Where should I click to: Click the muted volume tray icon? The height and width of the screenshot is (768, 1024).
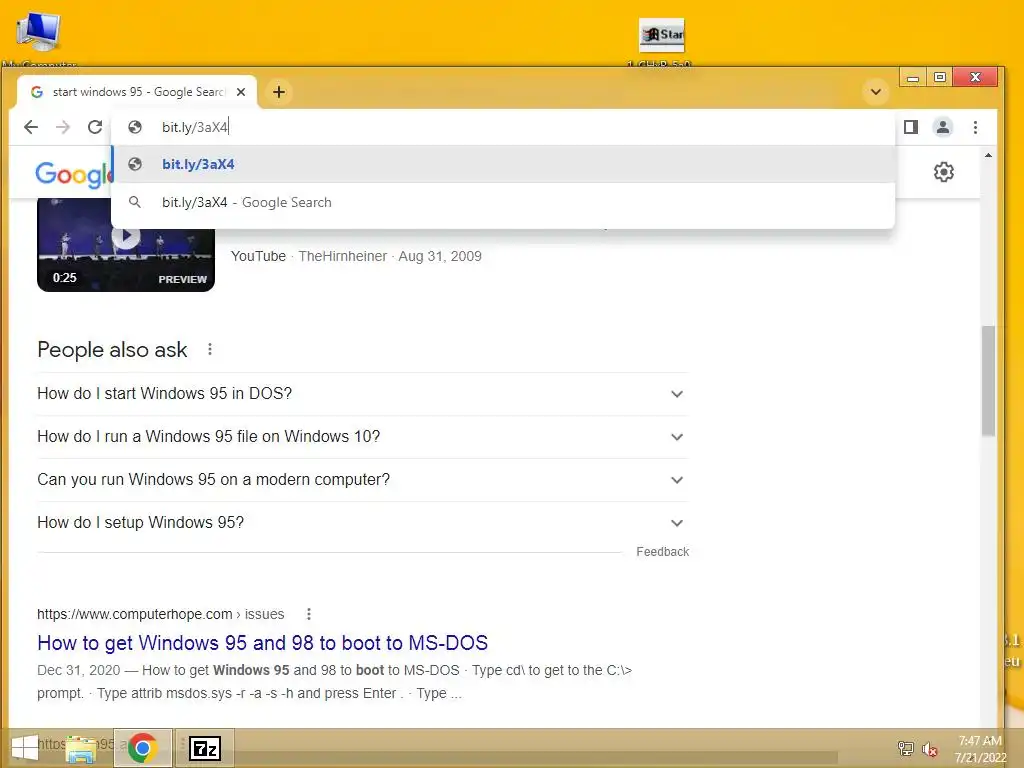[930, 749]
